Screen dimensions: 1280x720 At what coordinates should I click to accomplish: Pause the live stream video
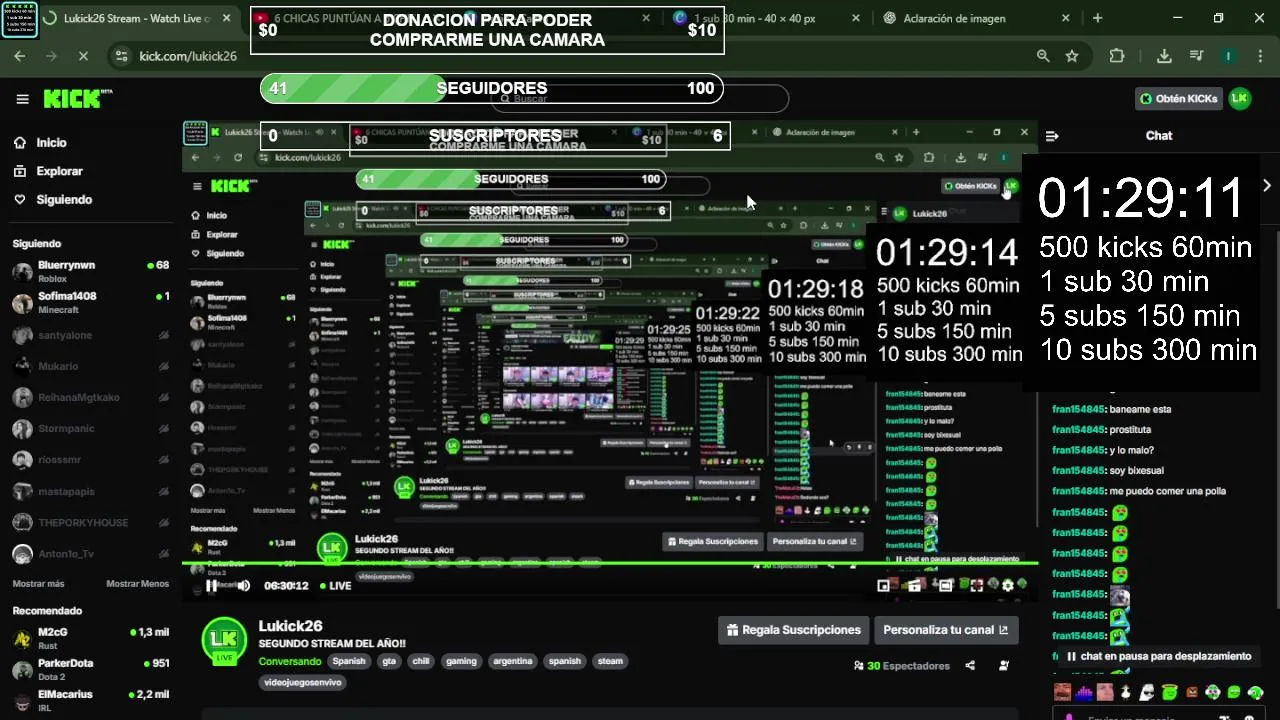point(211,586)
